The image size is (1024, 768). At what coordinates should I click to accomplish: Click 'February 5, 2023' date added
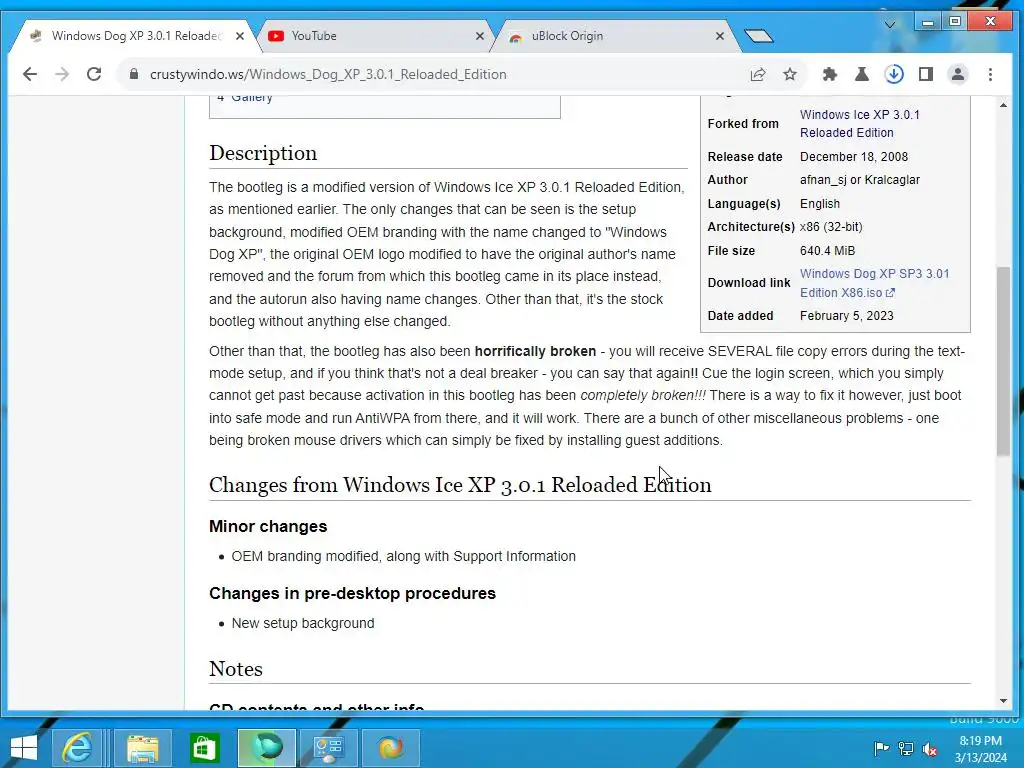tap(846, 316)
